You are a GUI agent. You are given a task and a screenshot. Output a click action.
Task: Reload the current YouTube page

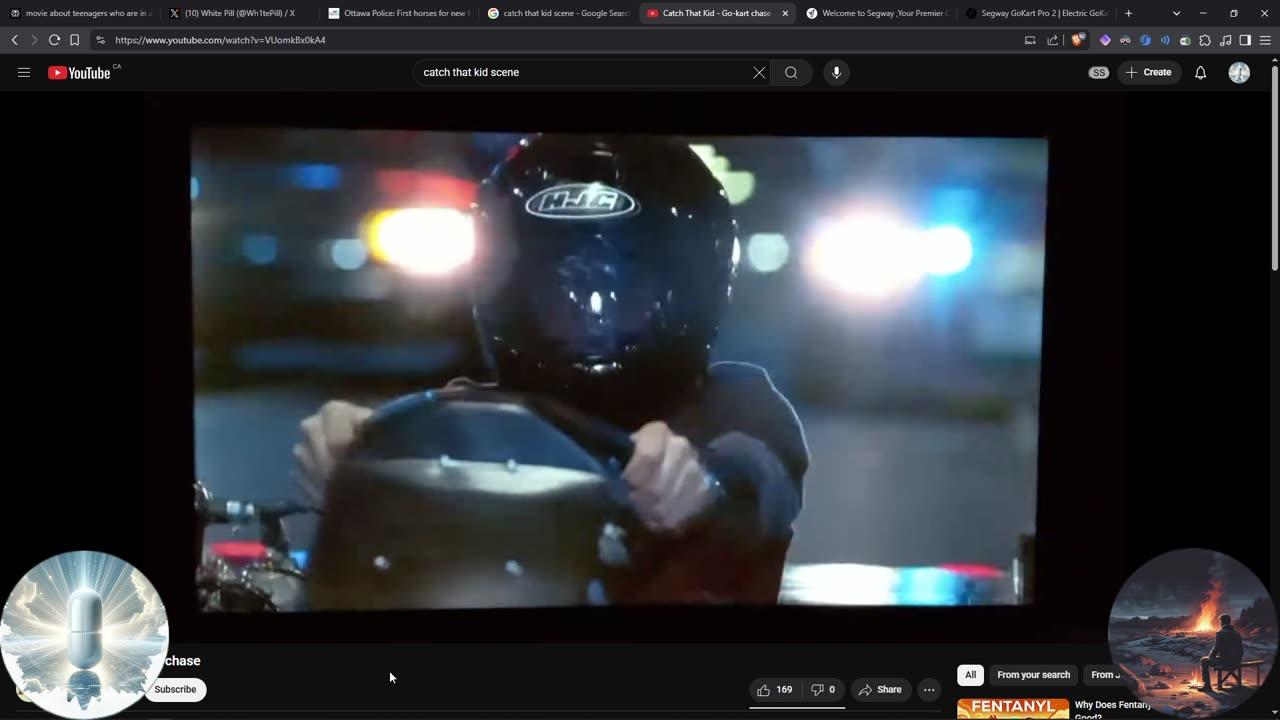click(54, 40)
